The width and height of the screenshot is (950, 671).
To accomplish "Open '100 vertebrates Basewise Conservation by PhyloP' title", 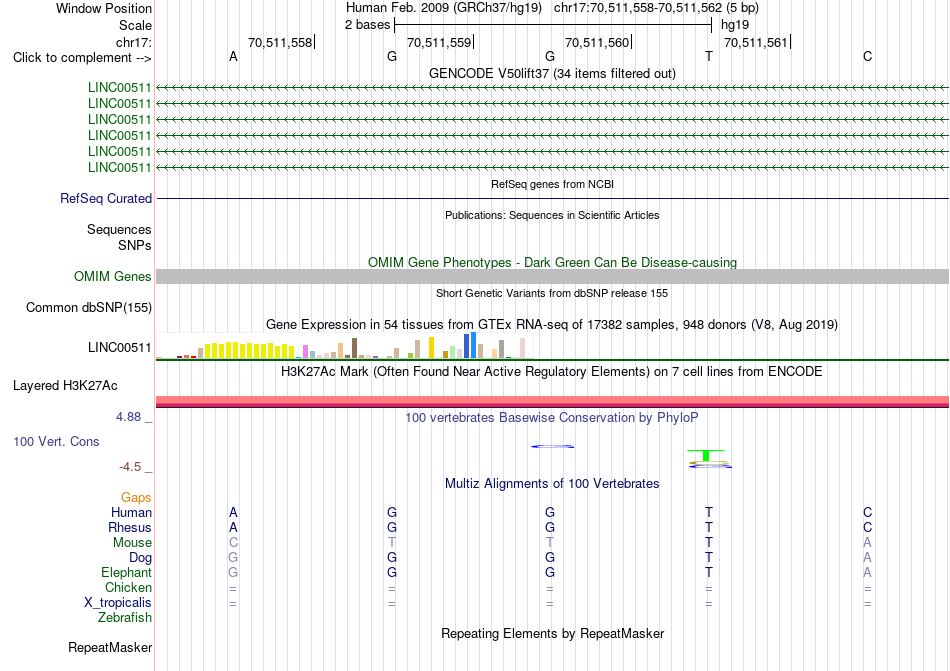I will (x=552, y=417).
